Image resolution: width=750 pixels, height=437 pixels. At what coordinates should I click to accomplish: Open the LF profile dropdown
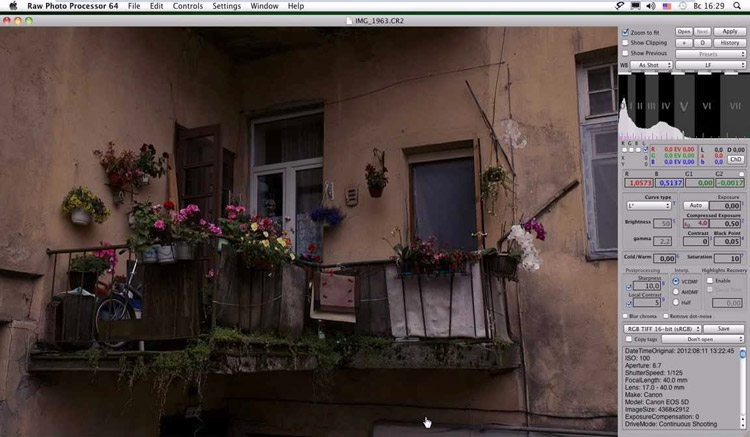pyautogui.click(x=710, y=65)
